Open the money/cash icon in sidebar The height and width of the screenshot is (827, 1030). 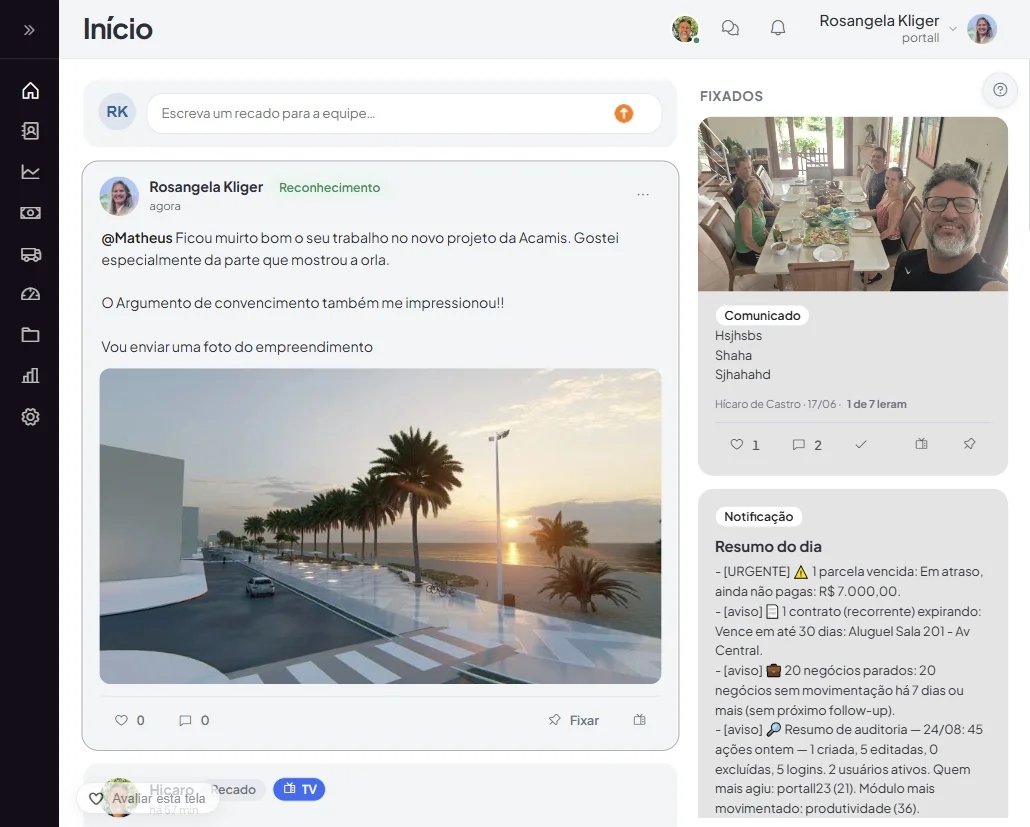(x=30, y=213)
